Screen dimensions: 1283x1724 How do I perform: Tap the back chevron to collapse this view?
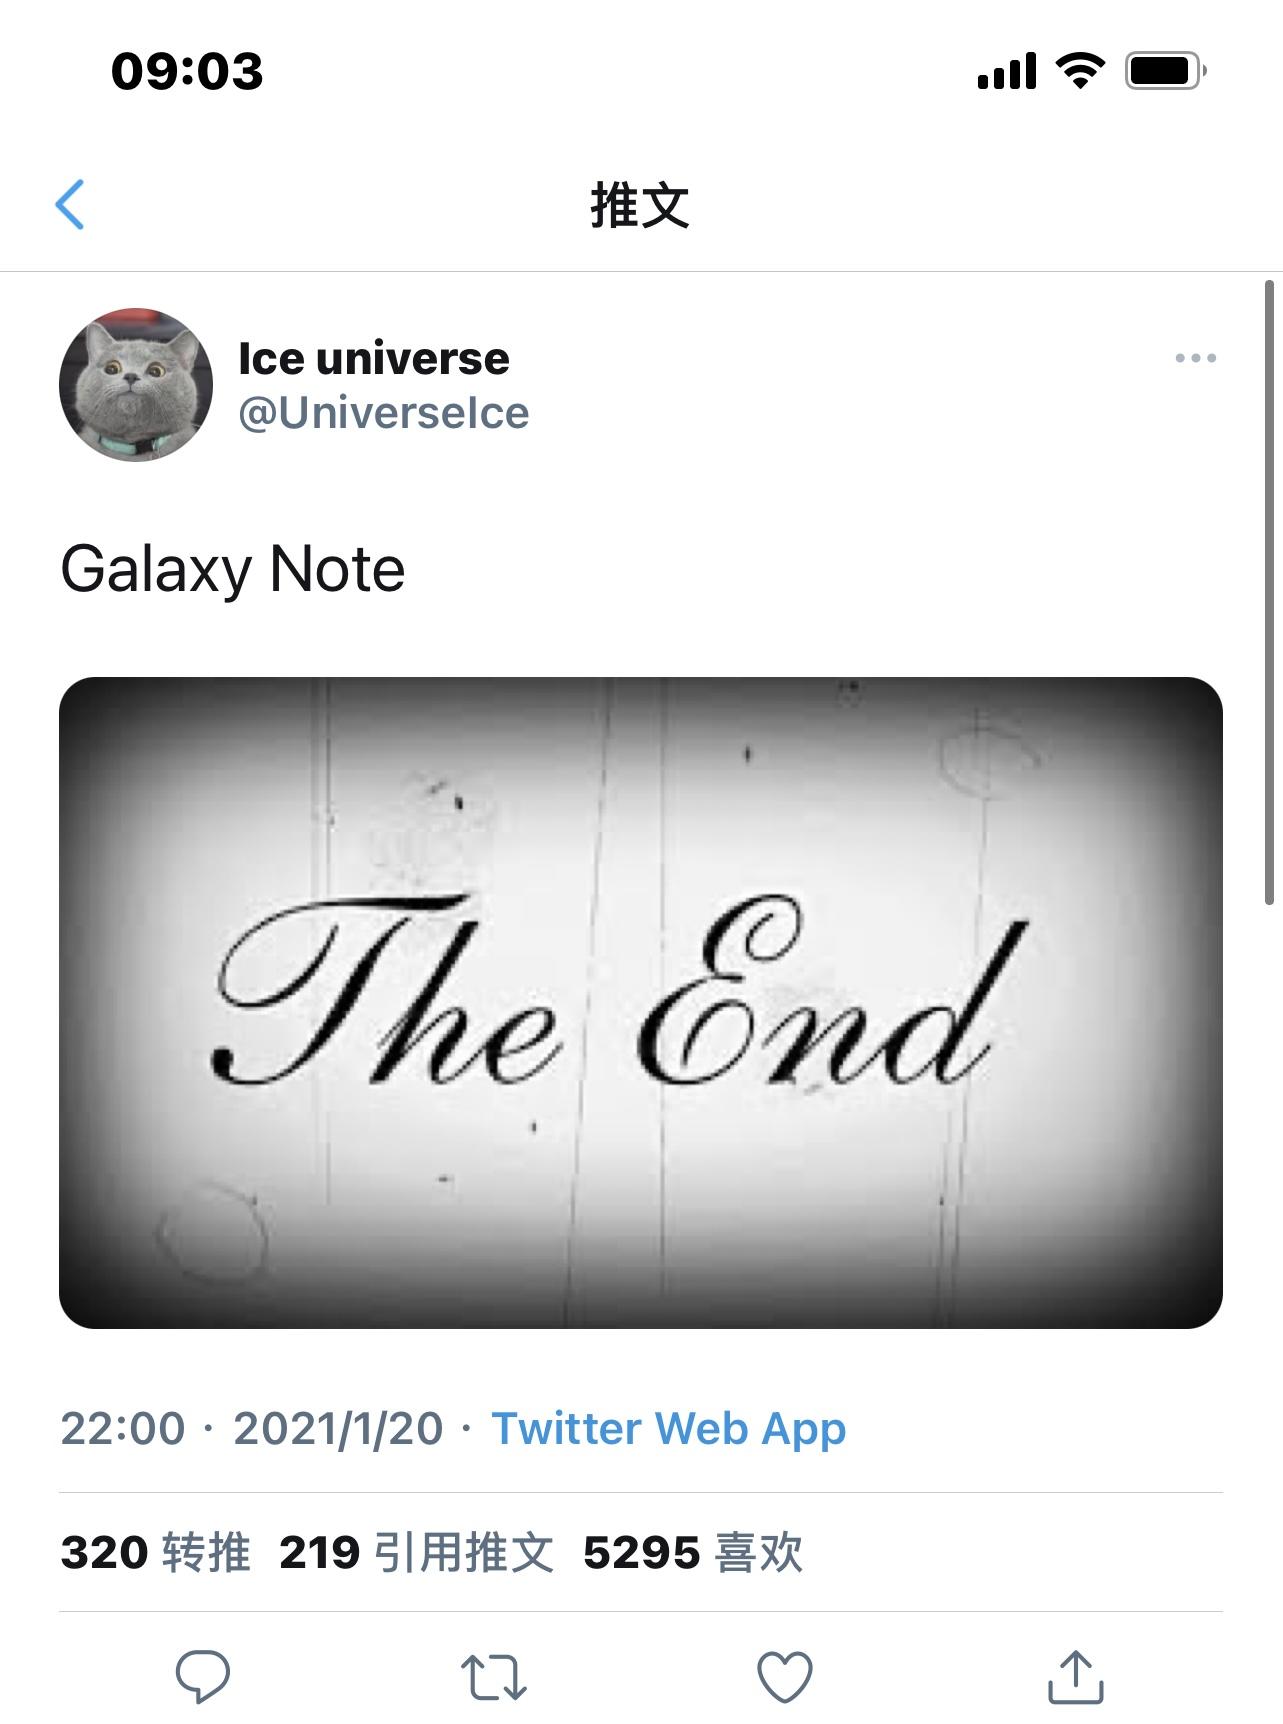pyautogui.click(x=70, y=207)
